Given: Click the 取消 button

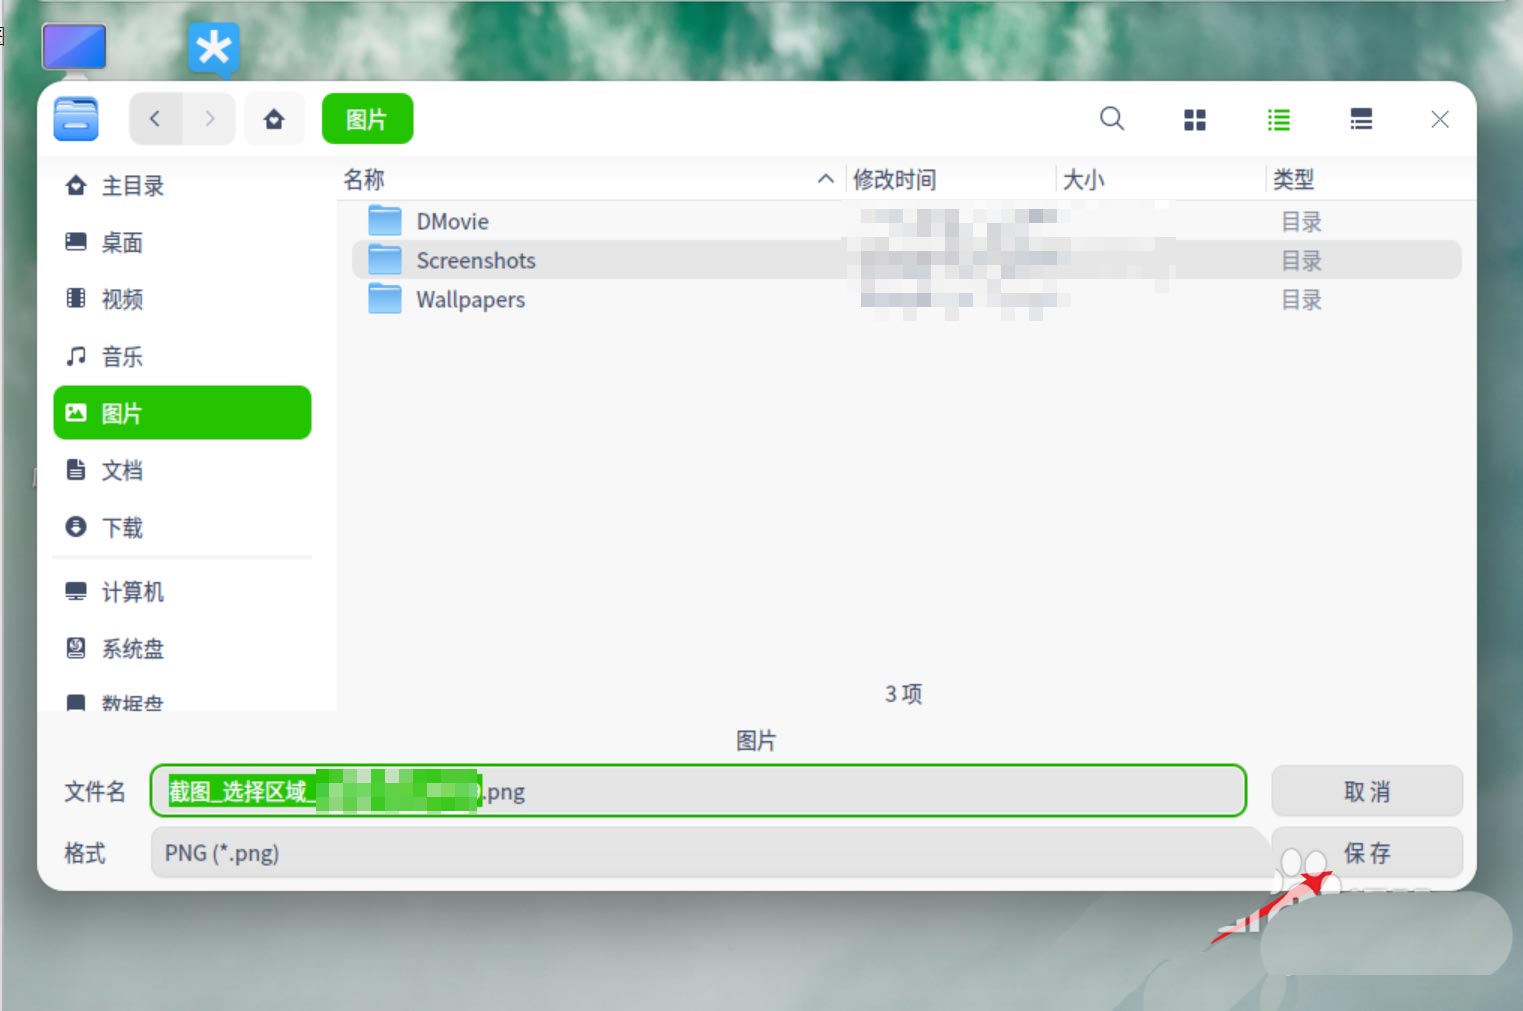Looking at the screenshot, I should (x=1367, y=791).
